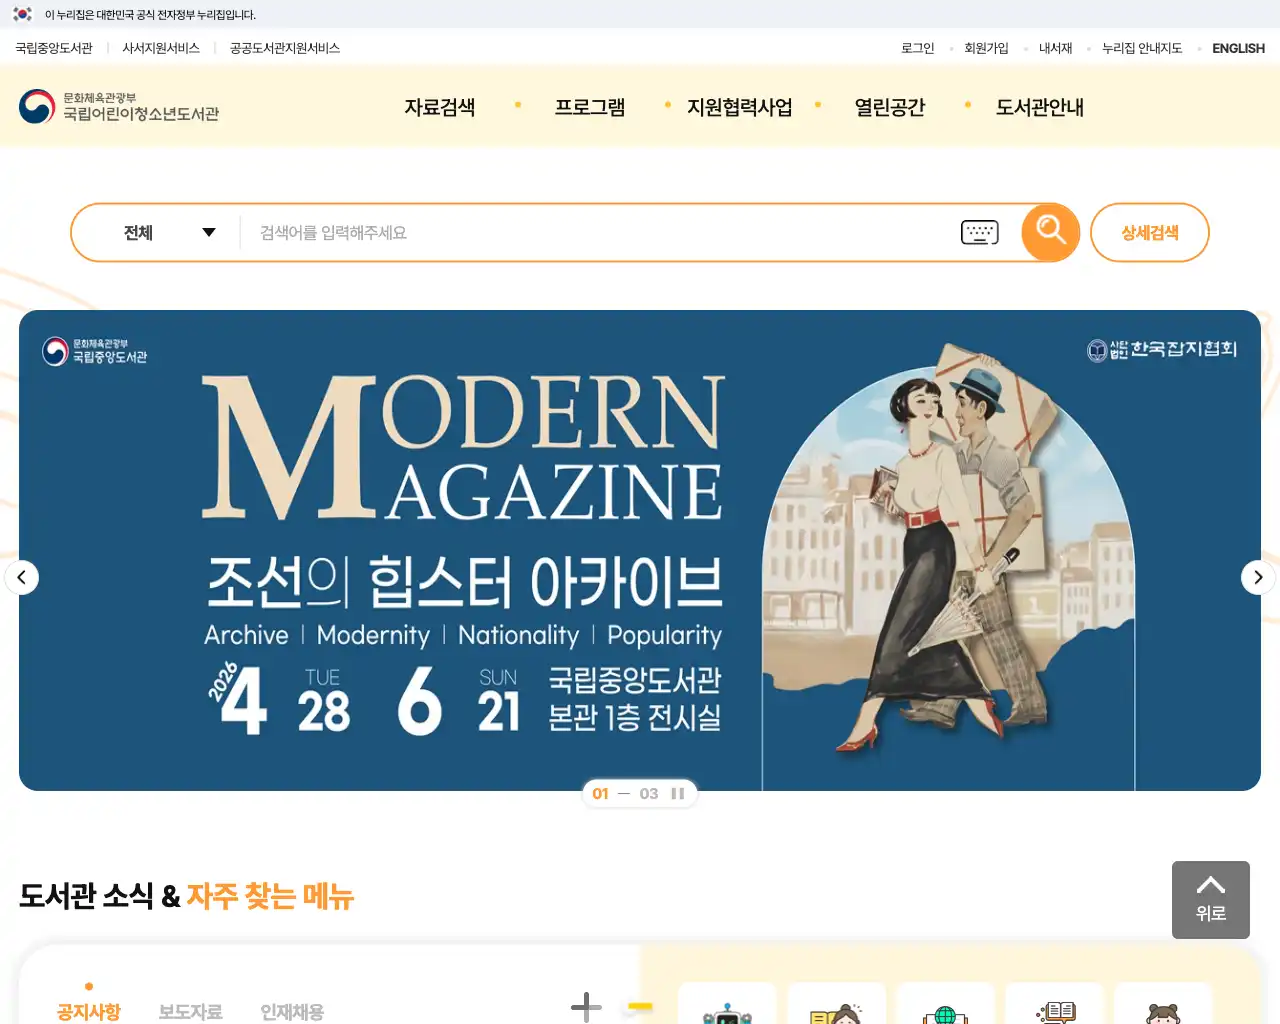Click the orange magnifier search button
Image resolution: width=1280 pixels, height=1024 pixels.
point(1050,232)
